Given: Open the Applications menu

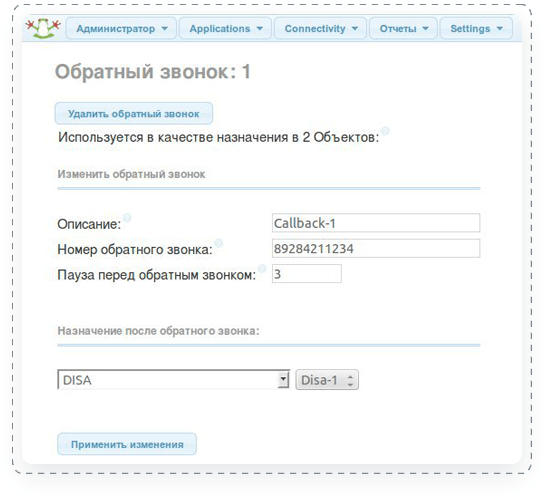Looking at the screenshot, I should click(x=225, y=29).
